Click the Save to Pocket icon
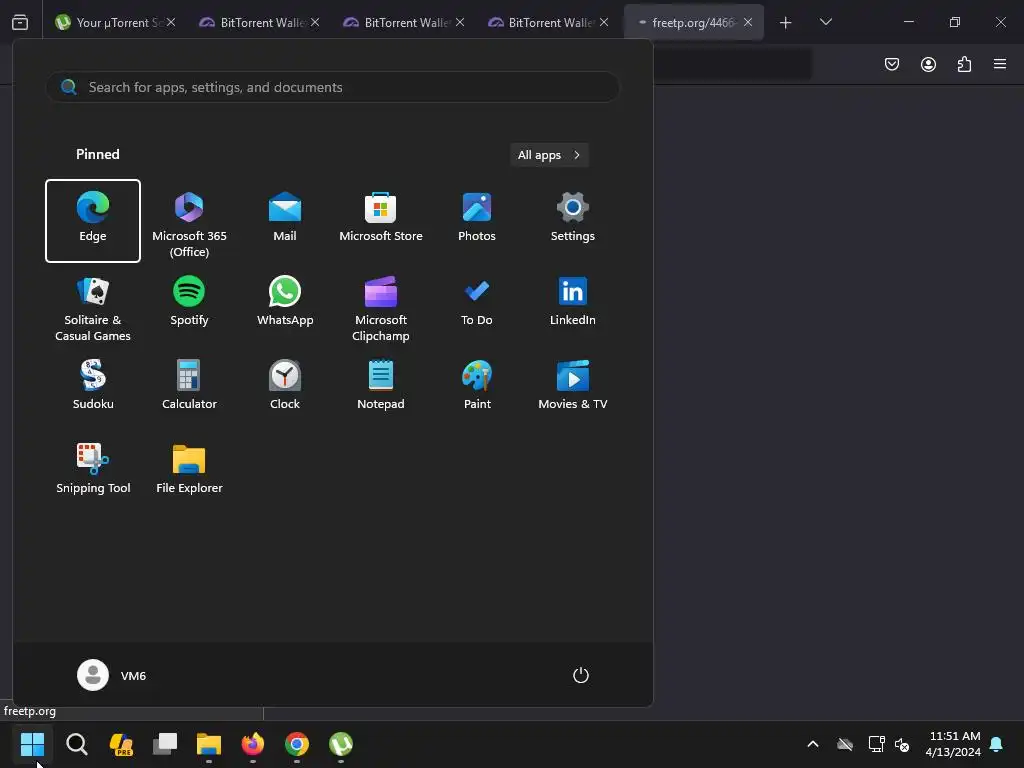 [892, 64]
